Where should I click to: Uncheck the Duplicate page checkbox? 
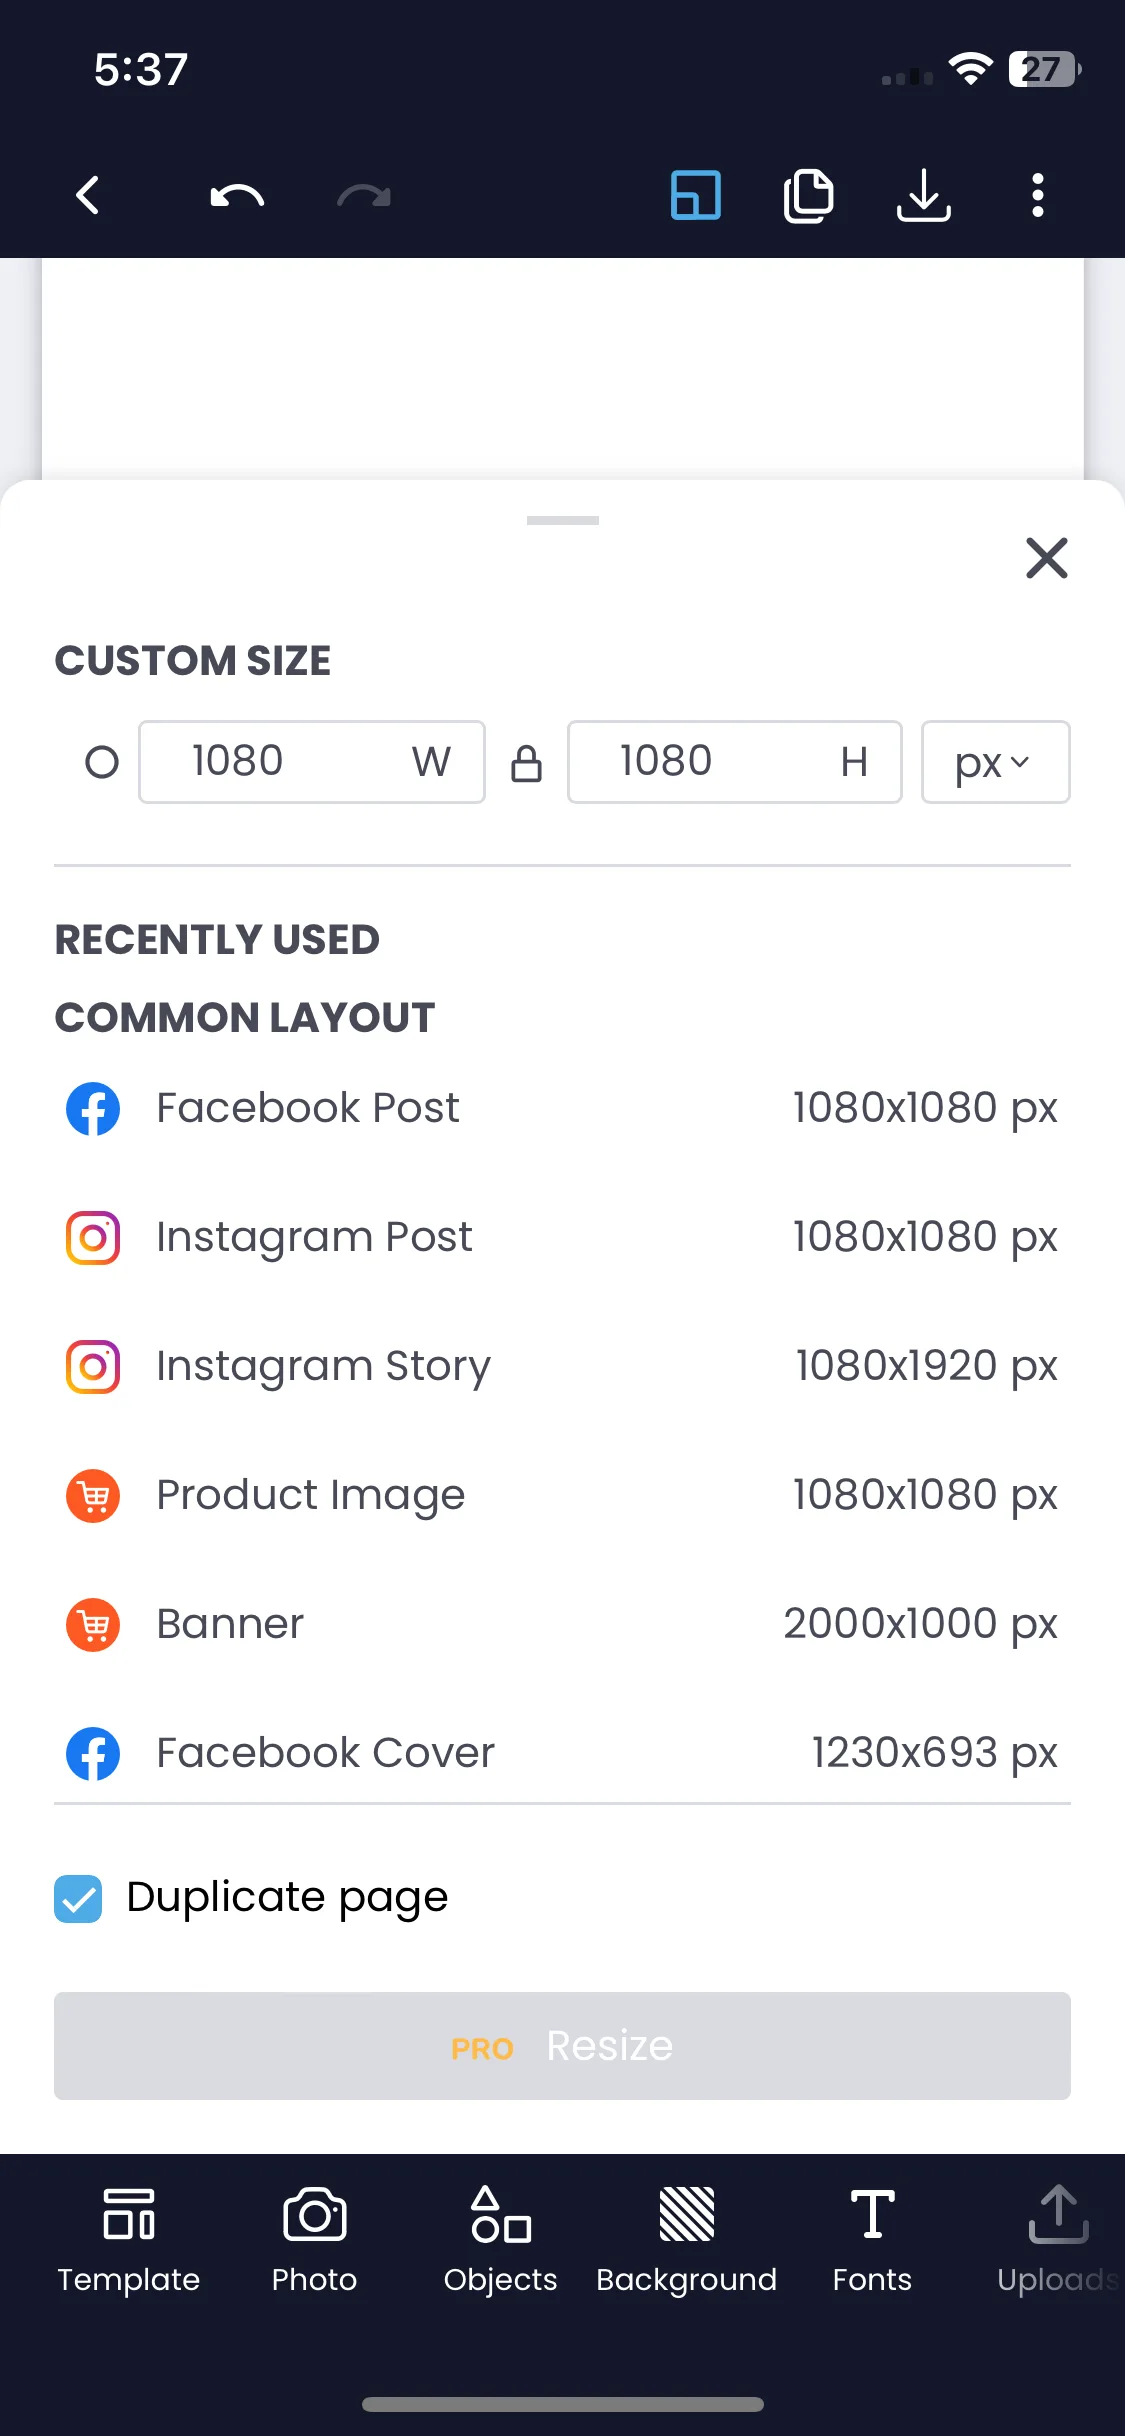[x=78, y=1899]
